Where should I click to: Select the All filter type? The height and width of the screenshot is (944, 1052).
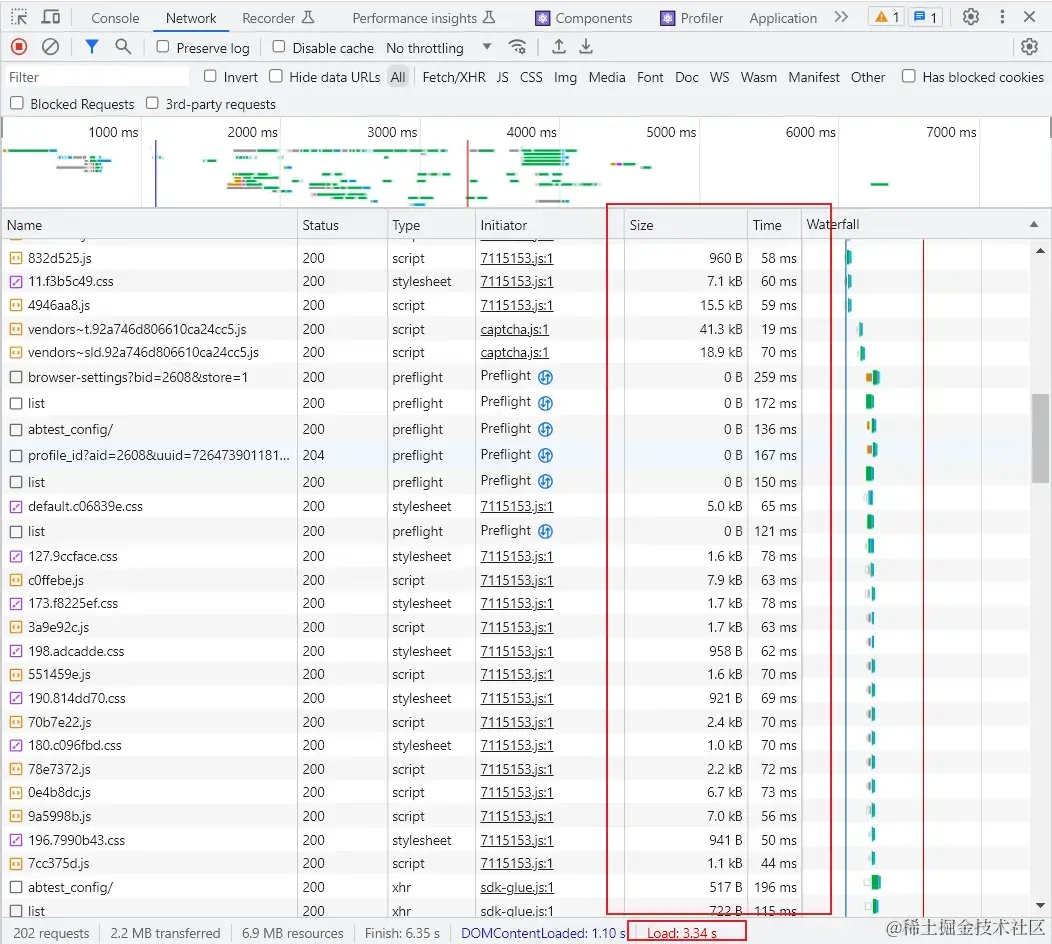point(398,77)
